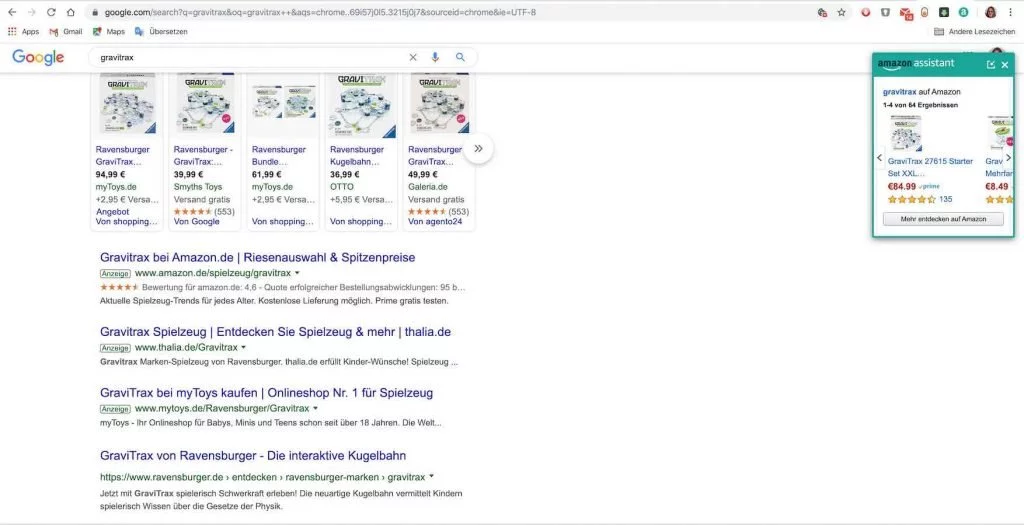The image size is (1024, 525).
Task: Open the 94,99 € myToys shopping product
Action: (127, 151)
